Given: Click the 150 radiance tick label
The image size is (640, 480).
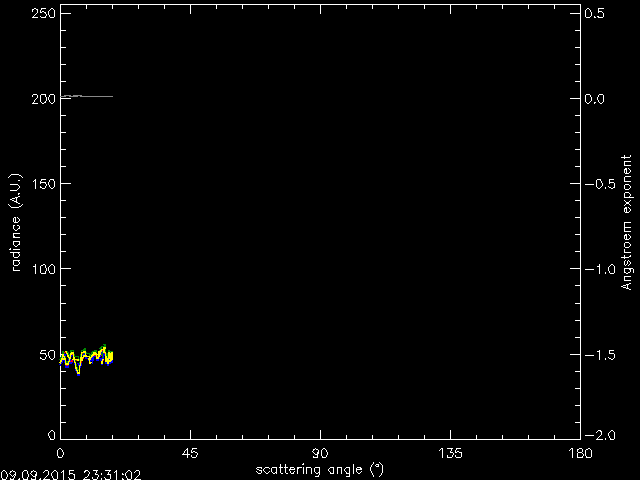Looking at the screenshot, I should 43,184.
